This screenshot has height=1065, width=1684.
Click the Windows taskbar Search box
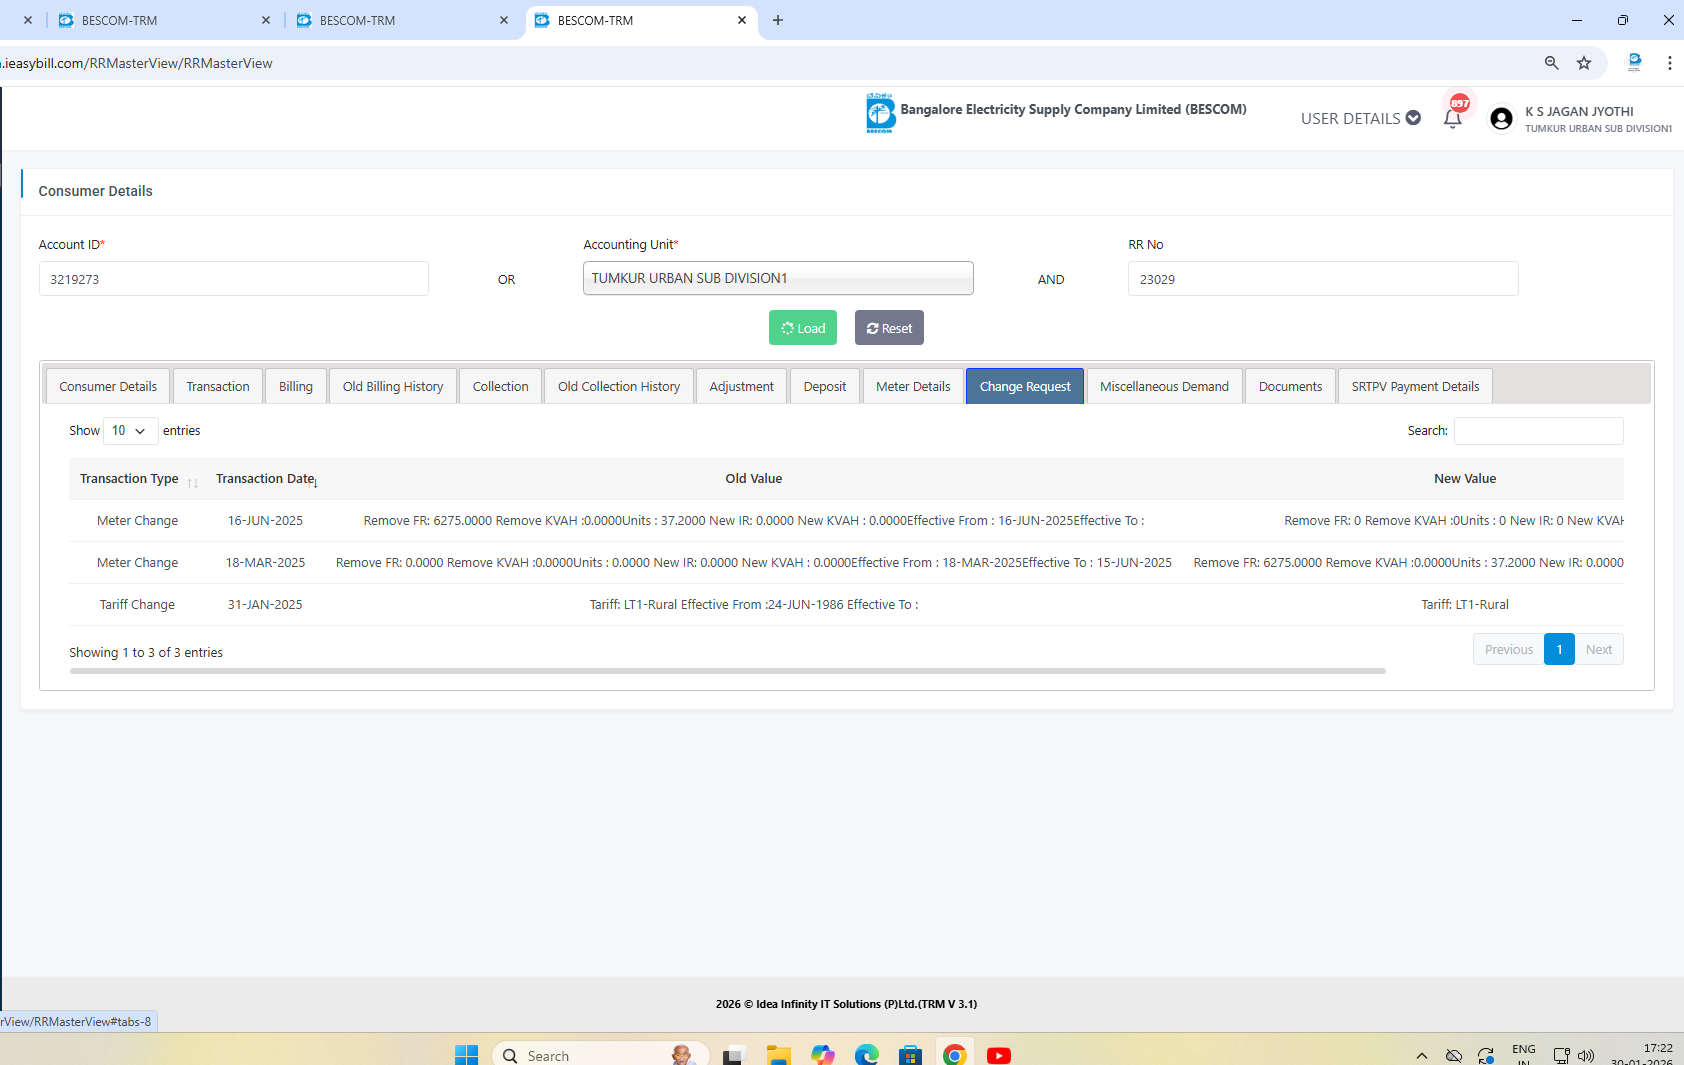[x=601, y=1055]
